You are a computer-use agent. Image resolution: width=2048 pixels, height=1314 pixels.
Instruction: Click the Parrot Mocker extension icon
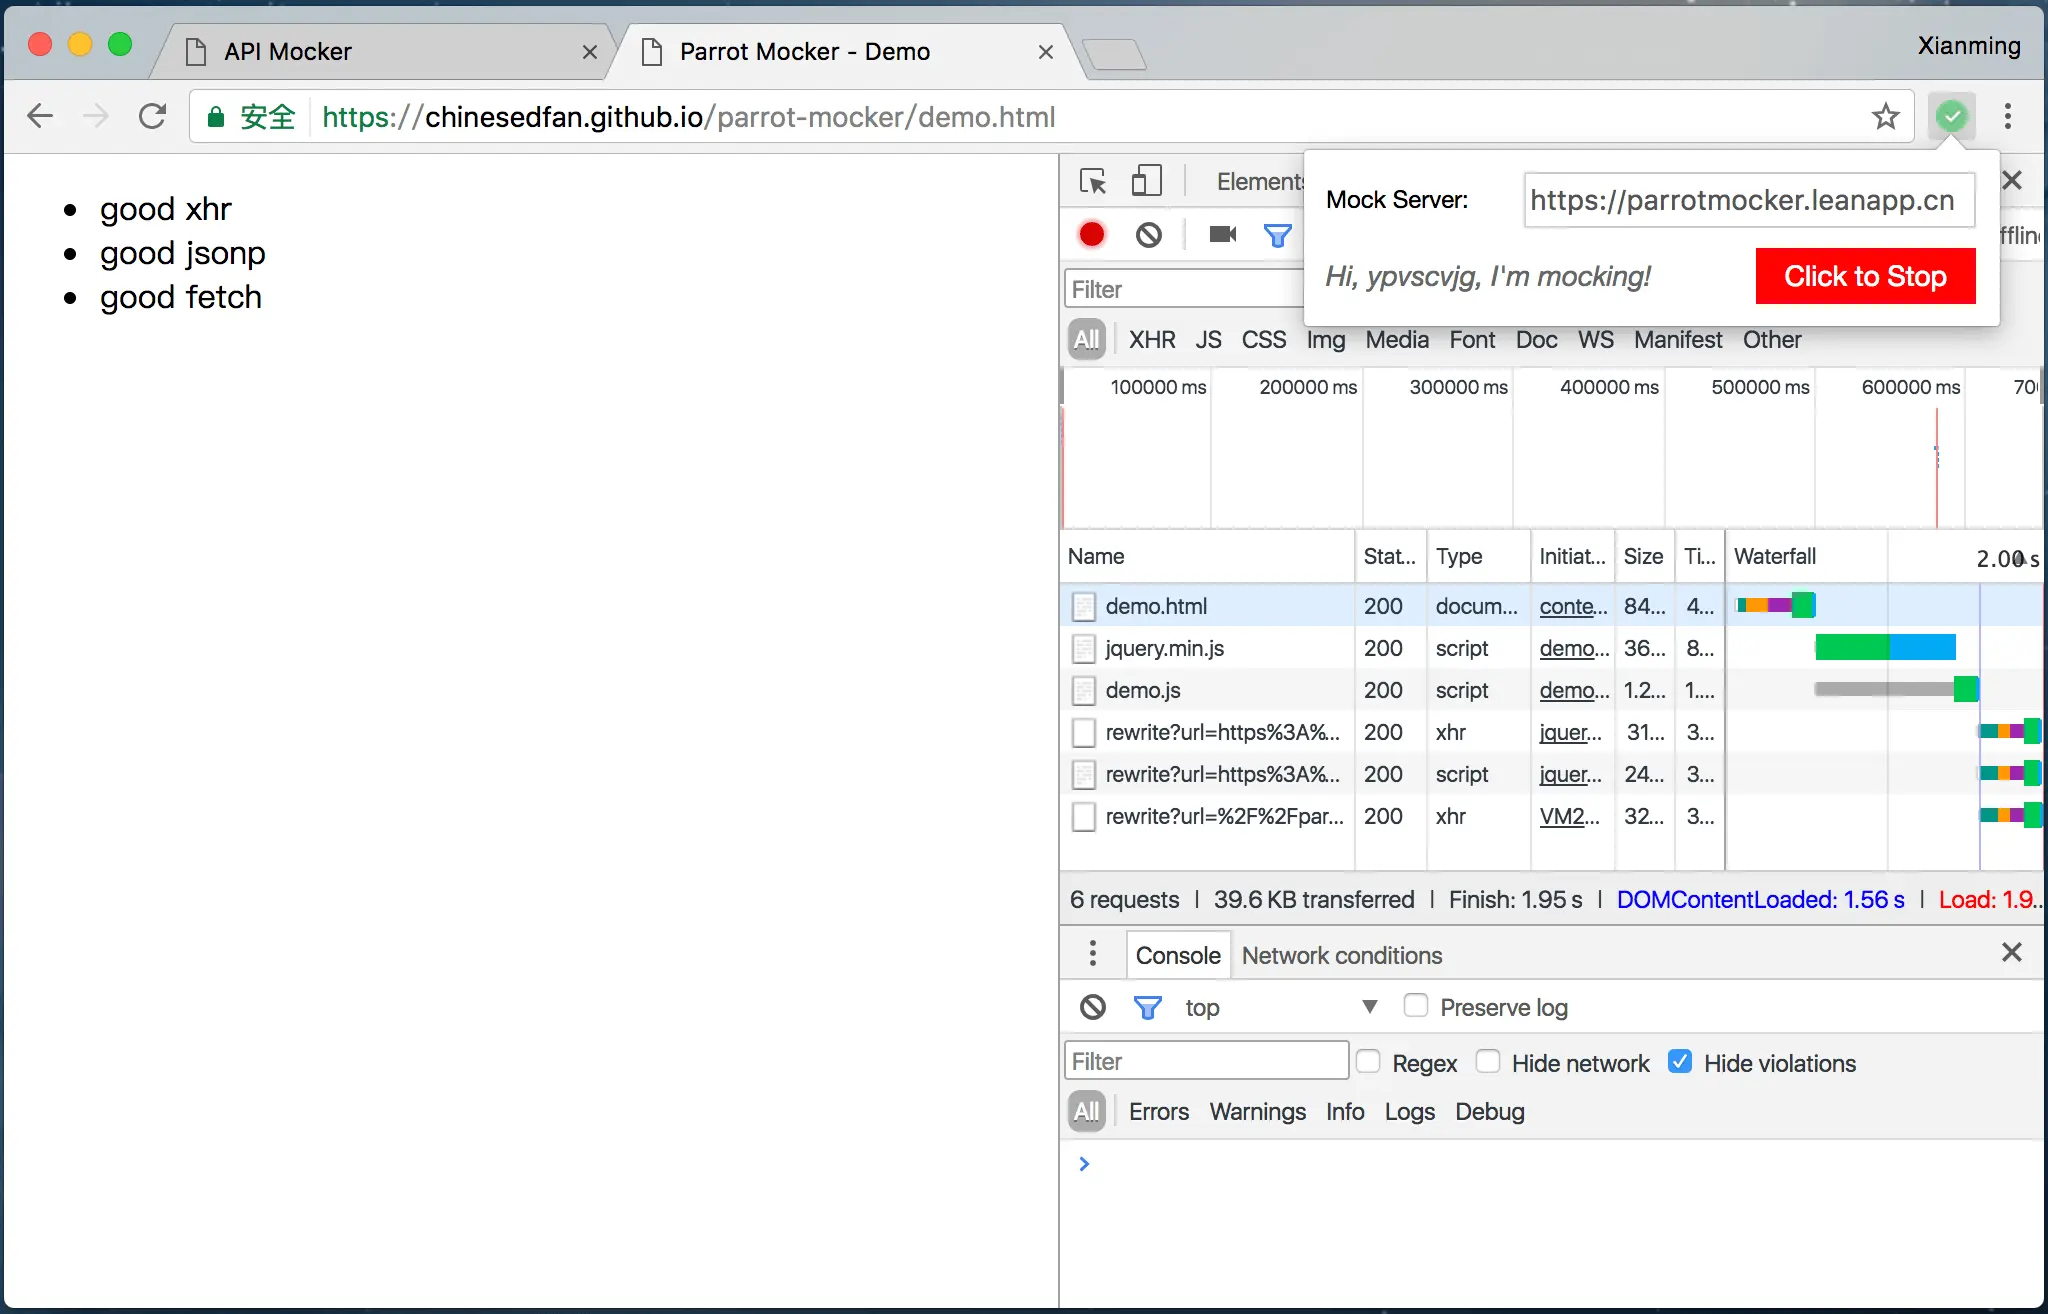point(1951,117)
